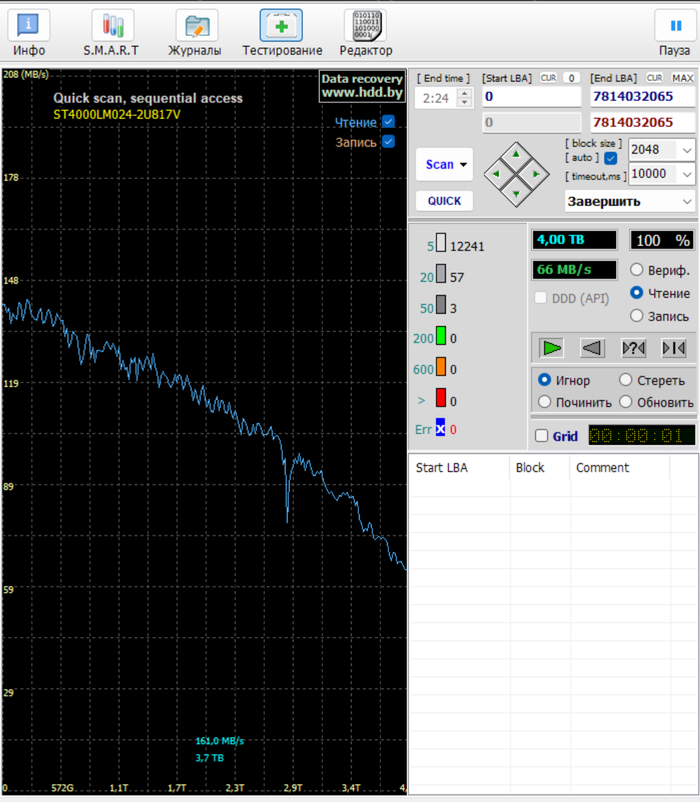Toggle the Запись graph checkbox
The image size is (700, 802).
click(x=389, y=142)
